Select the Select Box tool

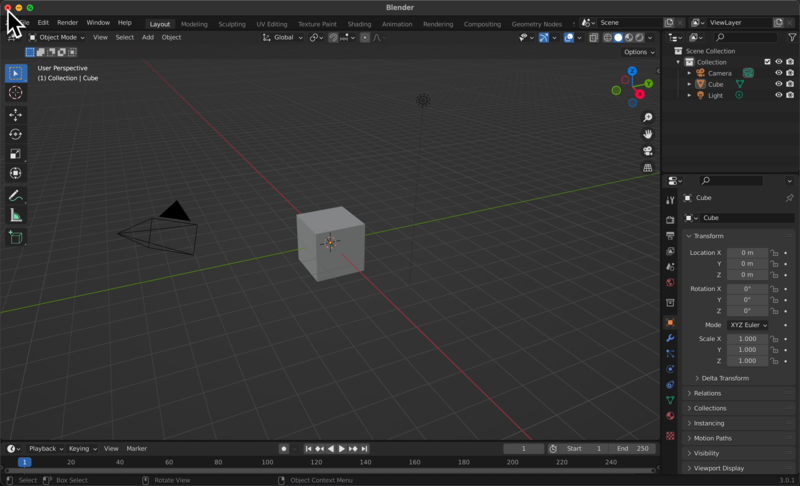tap(16, 73)
